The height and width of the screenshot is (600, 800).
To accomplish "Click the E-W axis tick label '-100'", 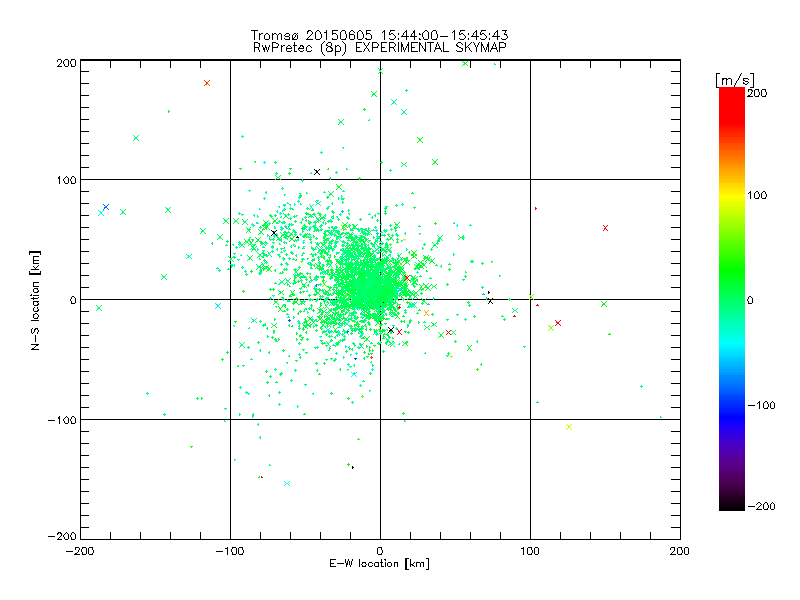I will click(230, 552).
